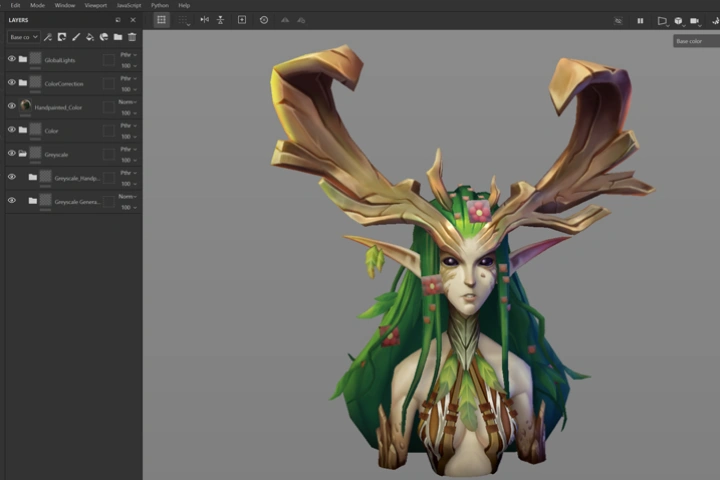Open Handpainted_Color Norm blend dropdown
Screen dimensions: 720x480
128,102
